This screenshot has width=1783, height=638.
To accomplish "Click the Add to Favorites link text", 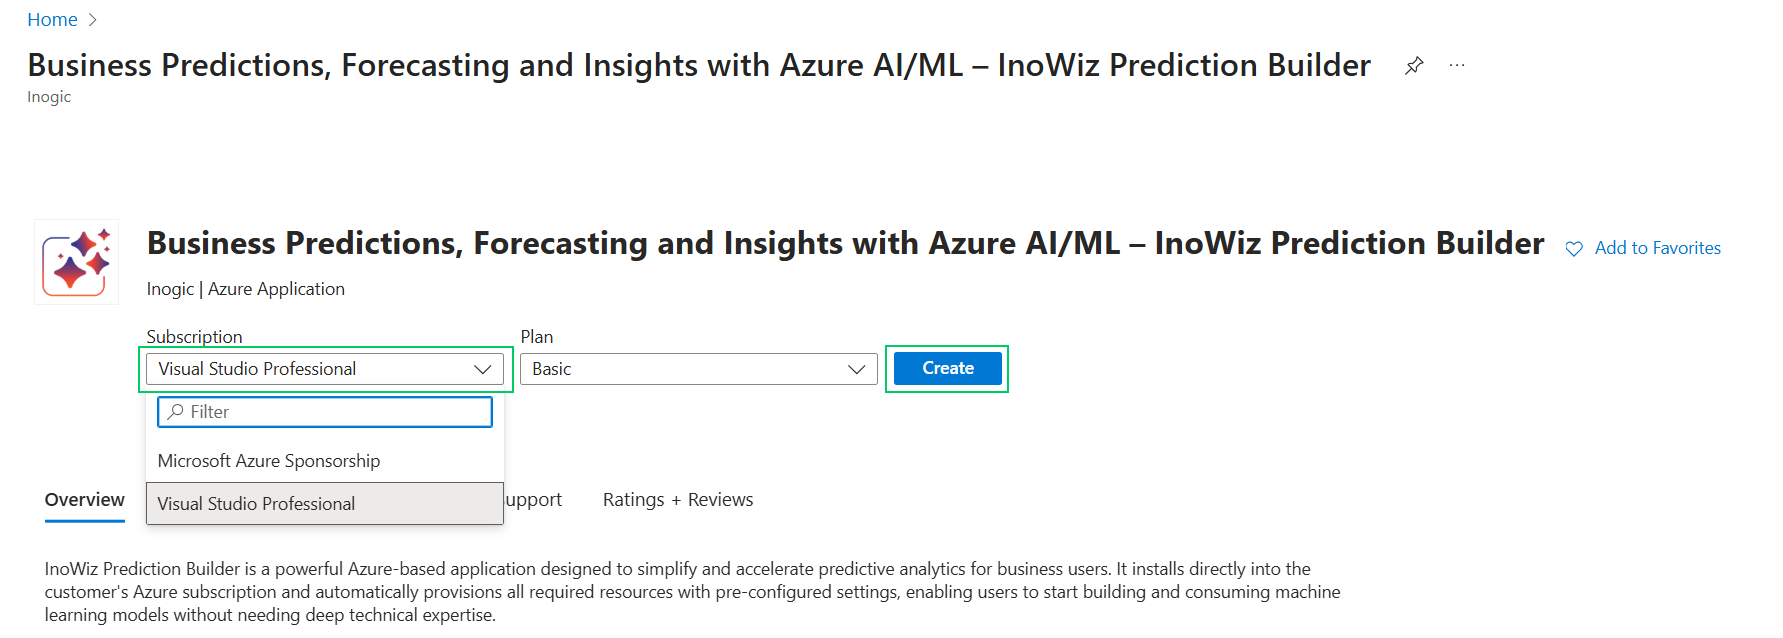I will [x=1657, y=248].
